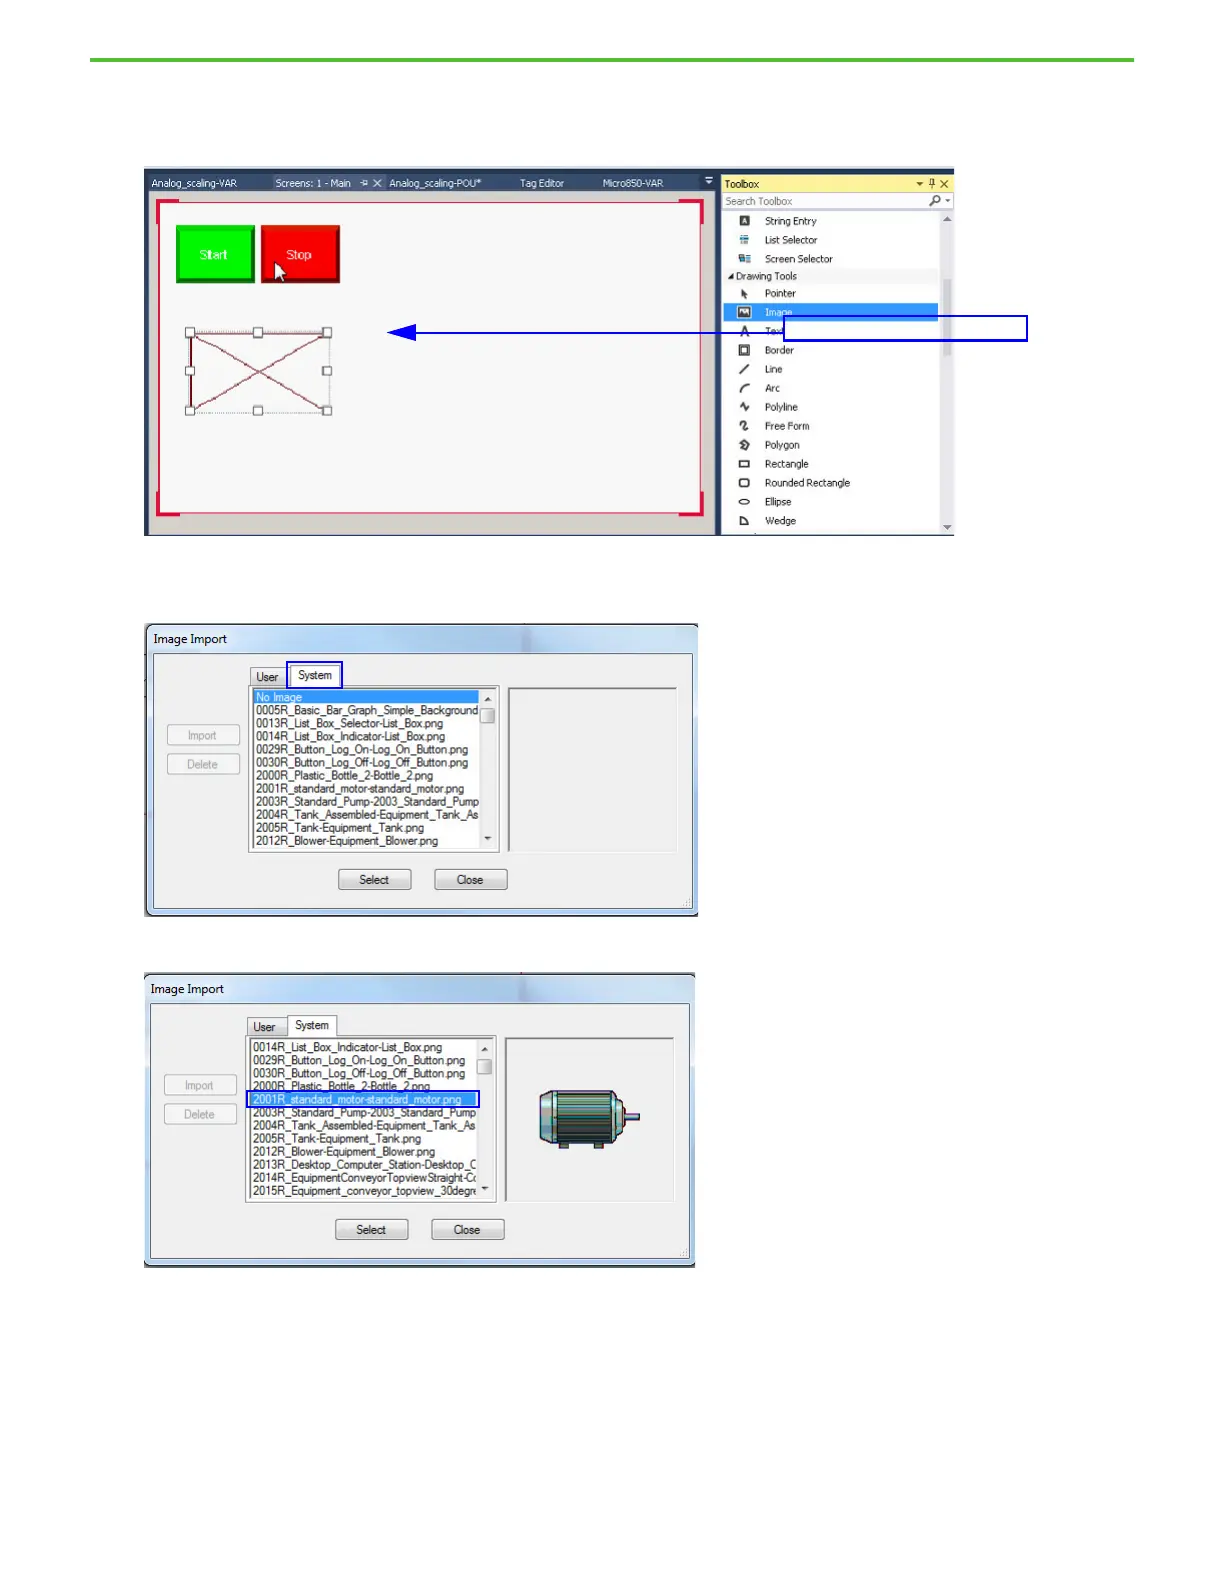Select the Wedge drawing tool

point(830,521)
